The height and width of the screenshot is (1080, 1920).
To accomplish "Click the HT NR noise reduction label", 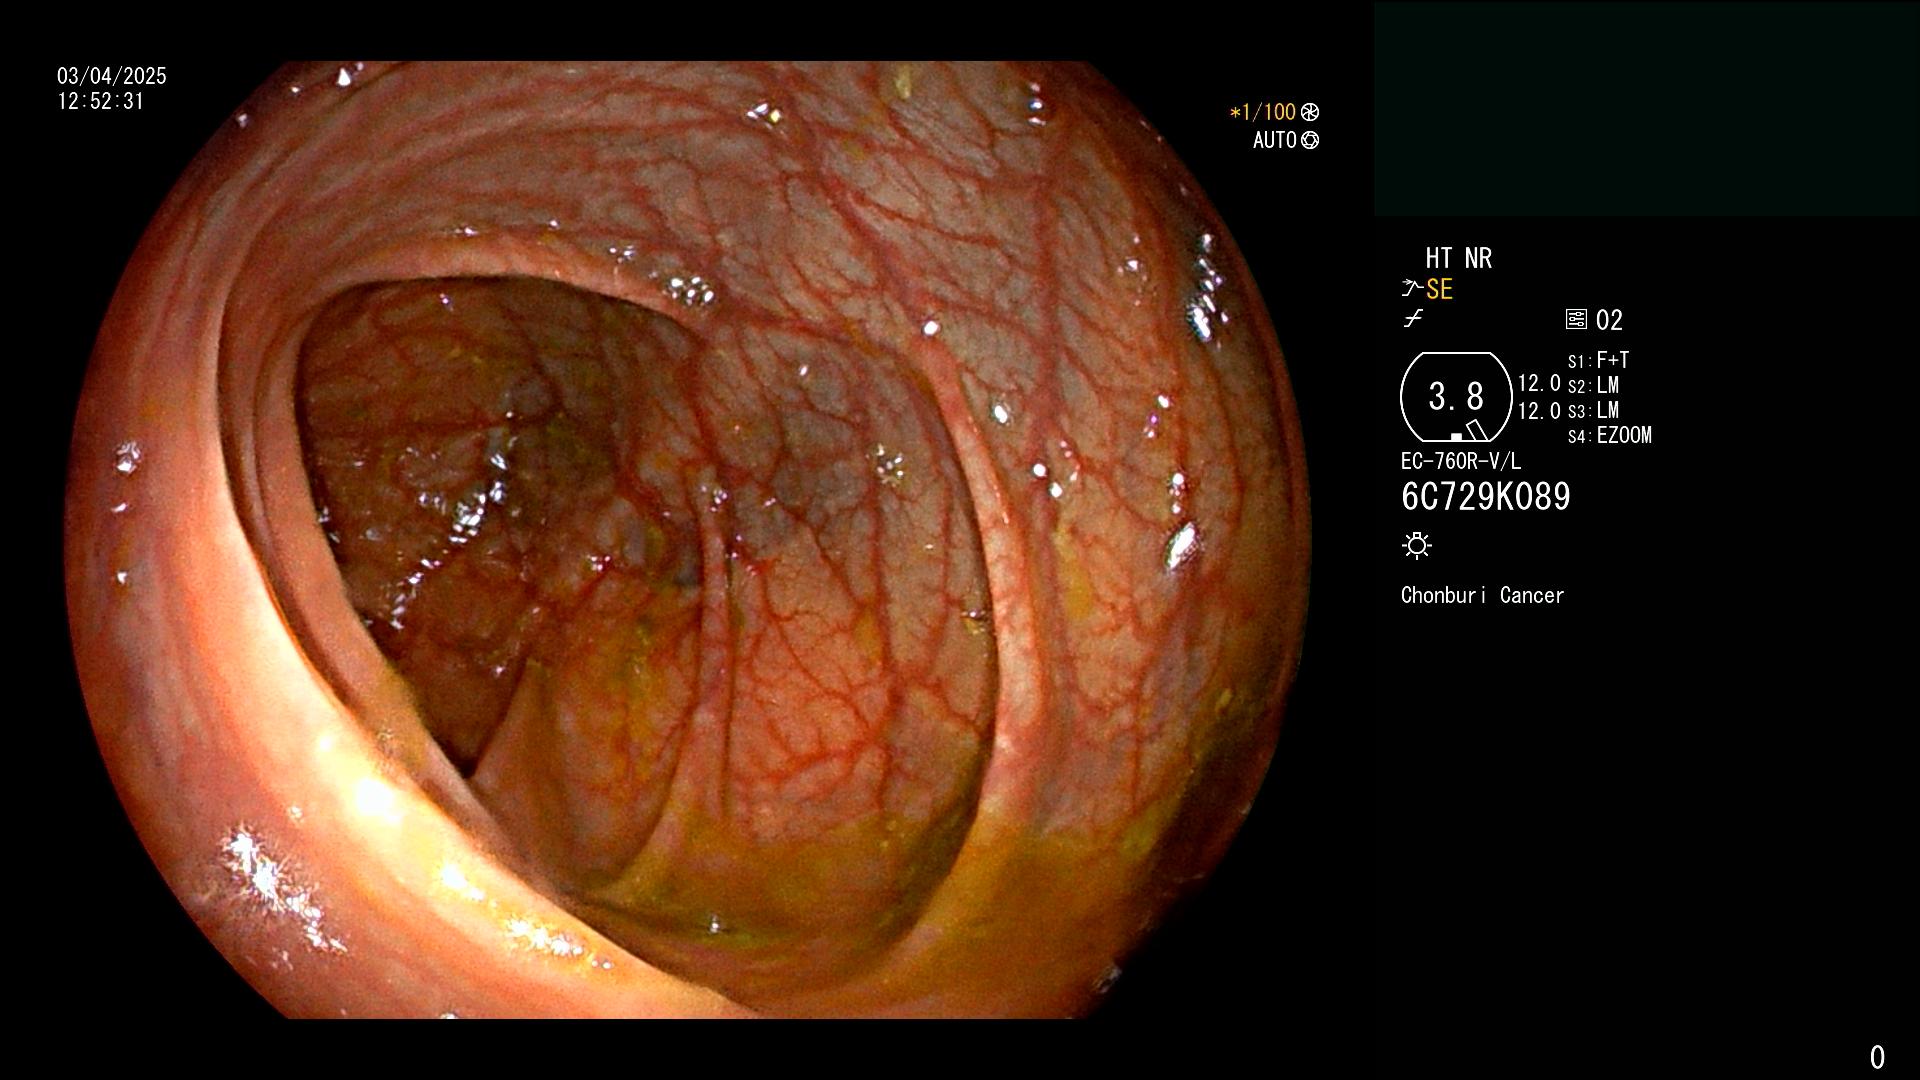I will pyautogui.click(x=1459, y=258).
